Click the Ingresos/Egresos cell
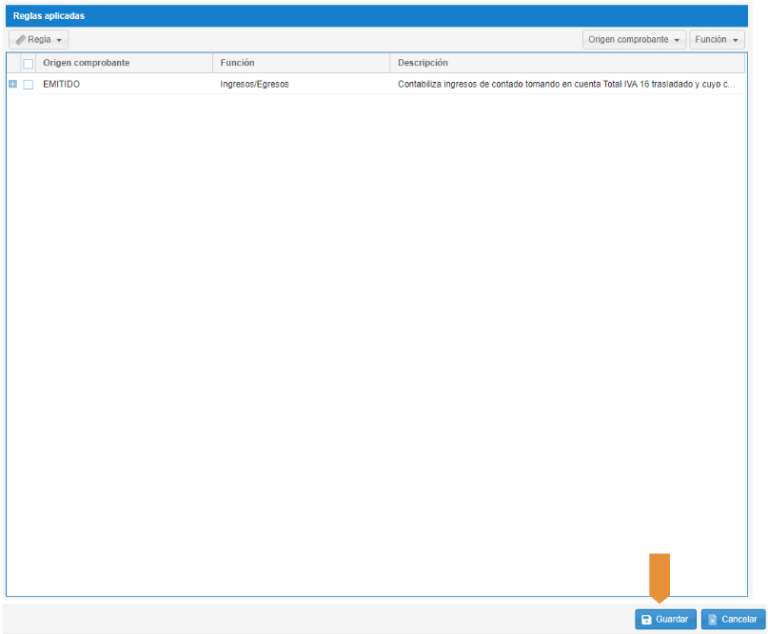Image resolution: width=768 pixels, height=634 pixels. coord(254,84)
